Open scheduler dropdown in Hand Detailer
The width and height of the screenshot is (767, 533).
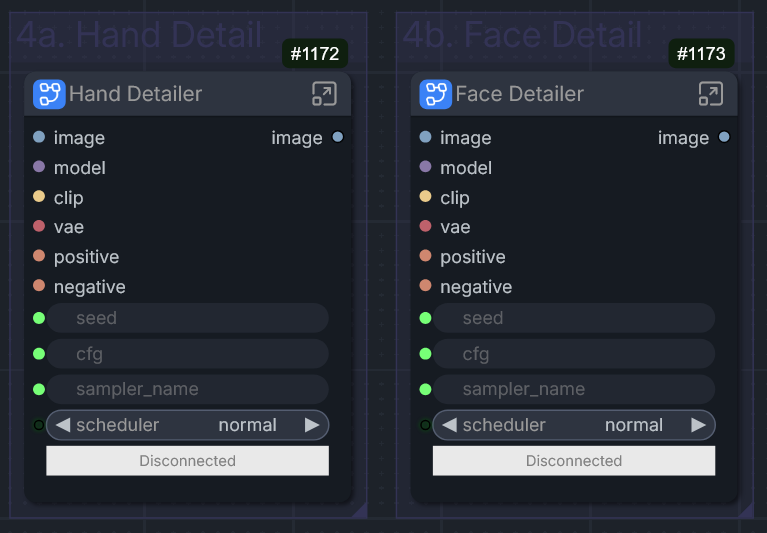coord(187,425)
